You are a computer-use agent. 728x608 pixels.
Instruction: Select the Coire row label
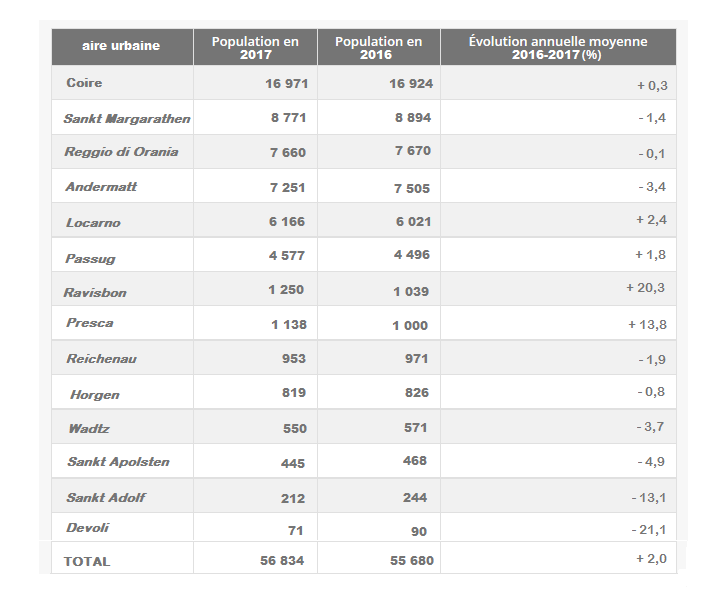click(x=84, y=83)
